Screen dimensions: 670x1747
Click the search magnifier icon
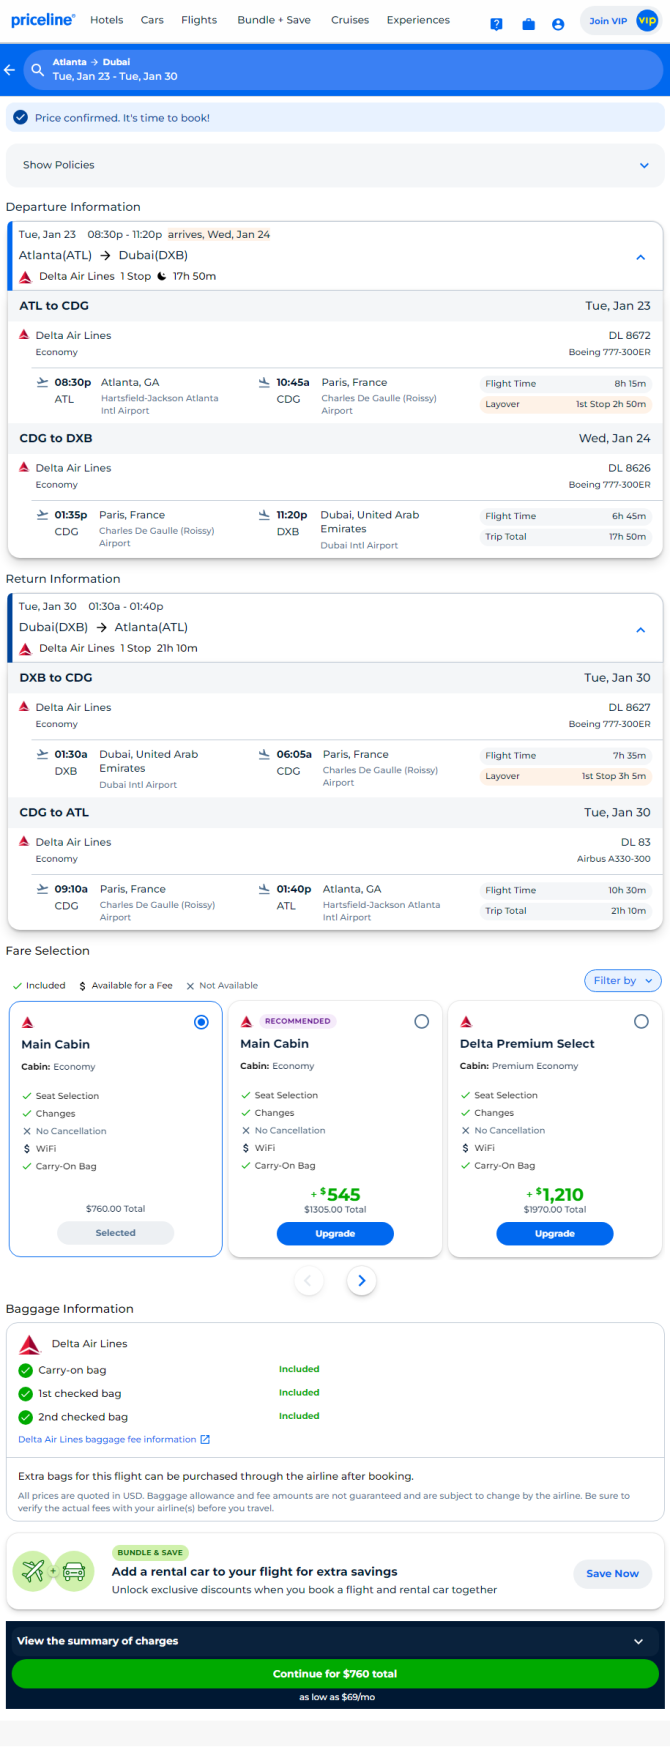point(38,69)
